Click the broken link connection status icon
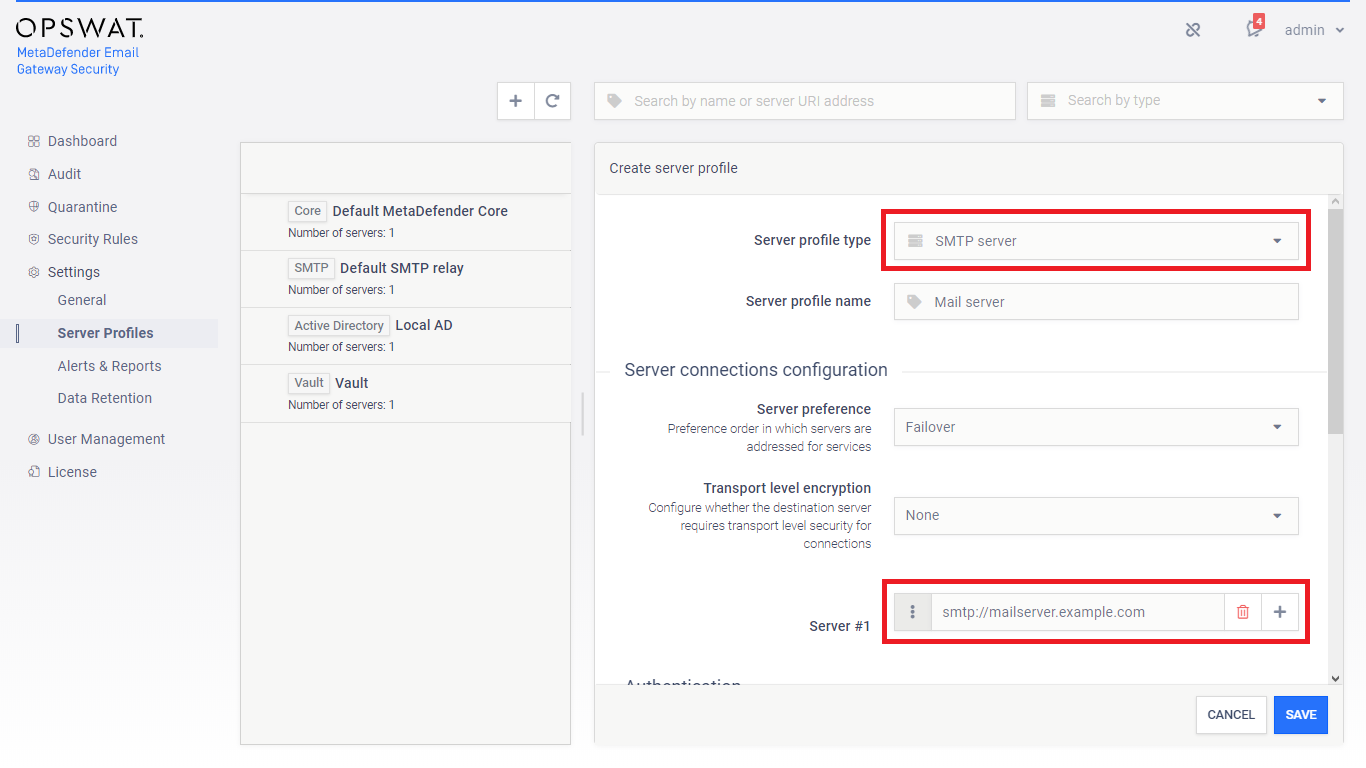 pos(1193,30)
